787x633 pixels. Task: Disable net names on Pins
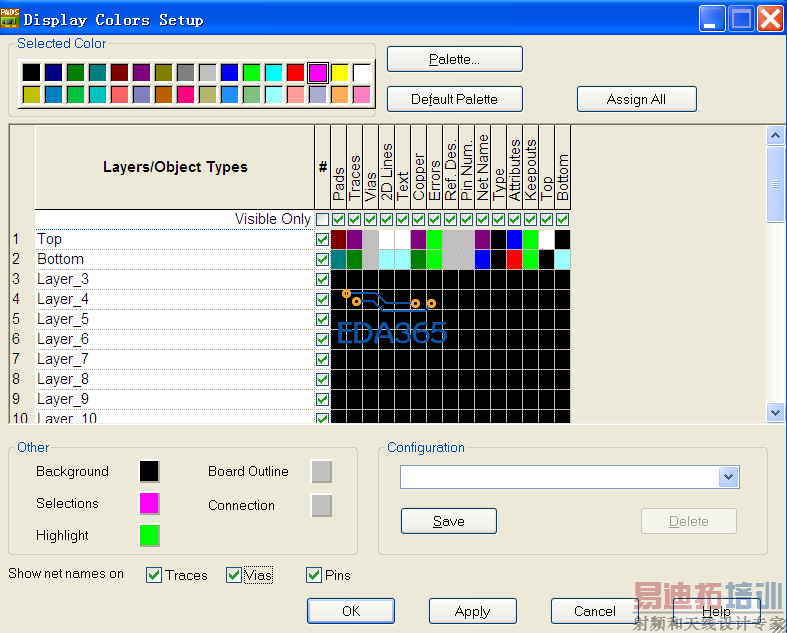[314, 575]
